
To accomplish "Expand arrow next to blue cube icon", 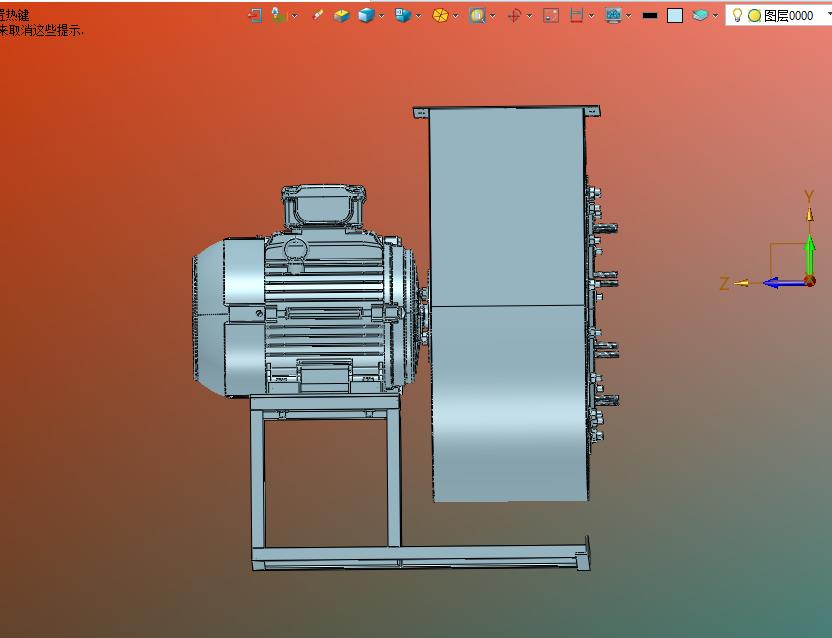I will (382, 16).
